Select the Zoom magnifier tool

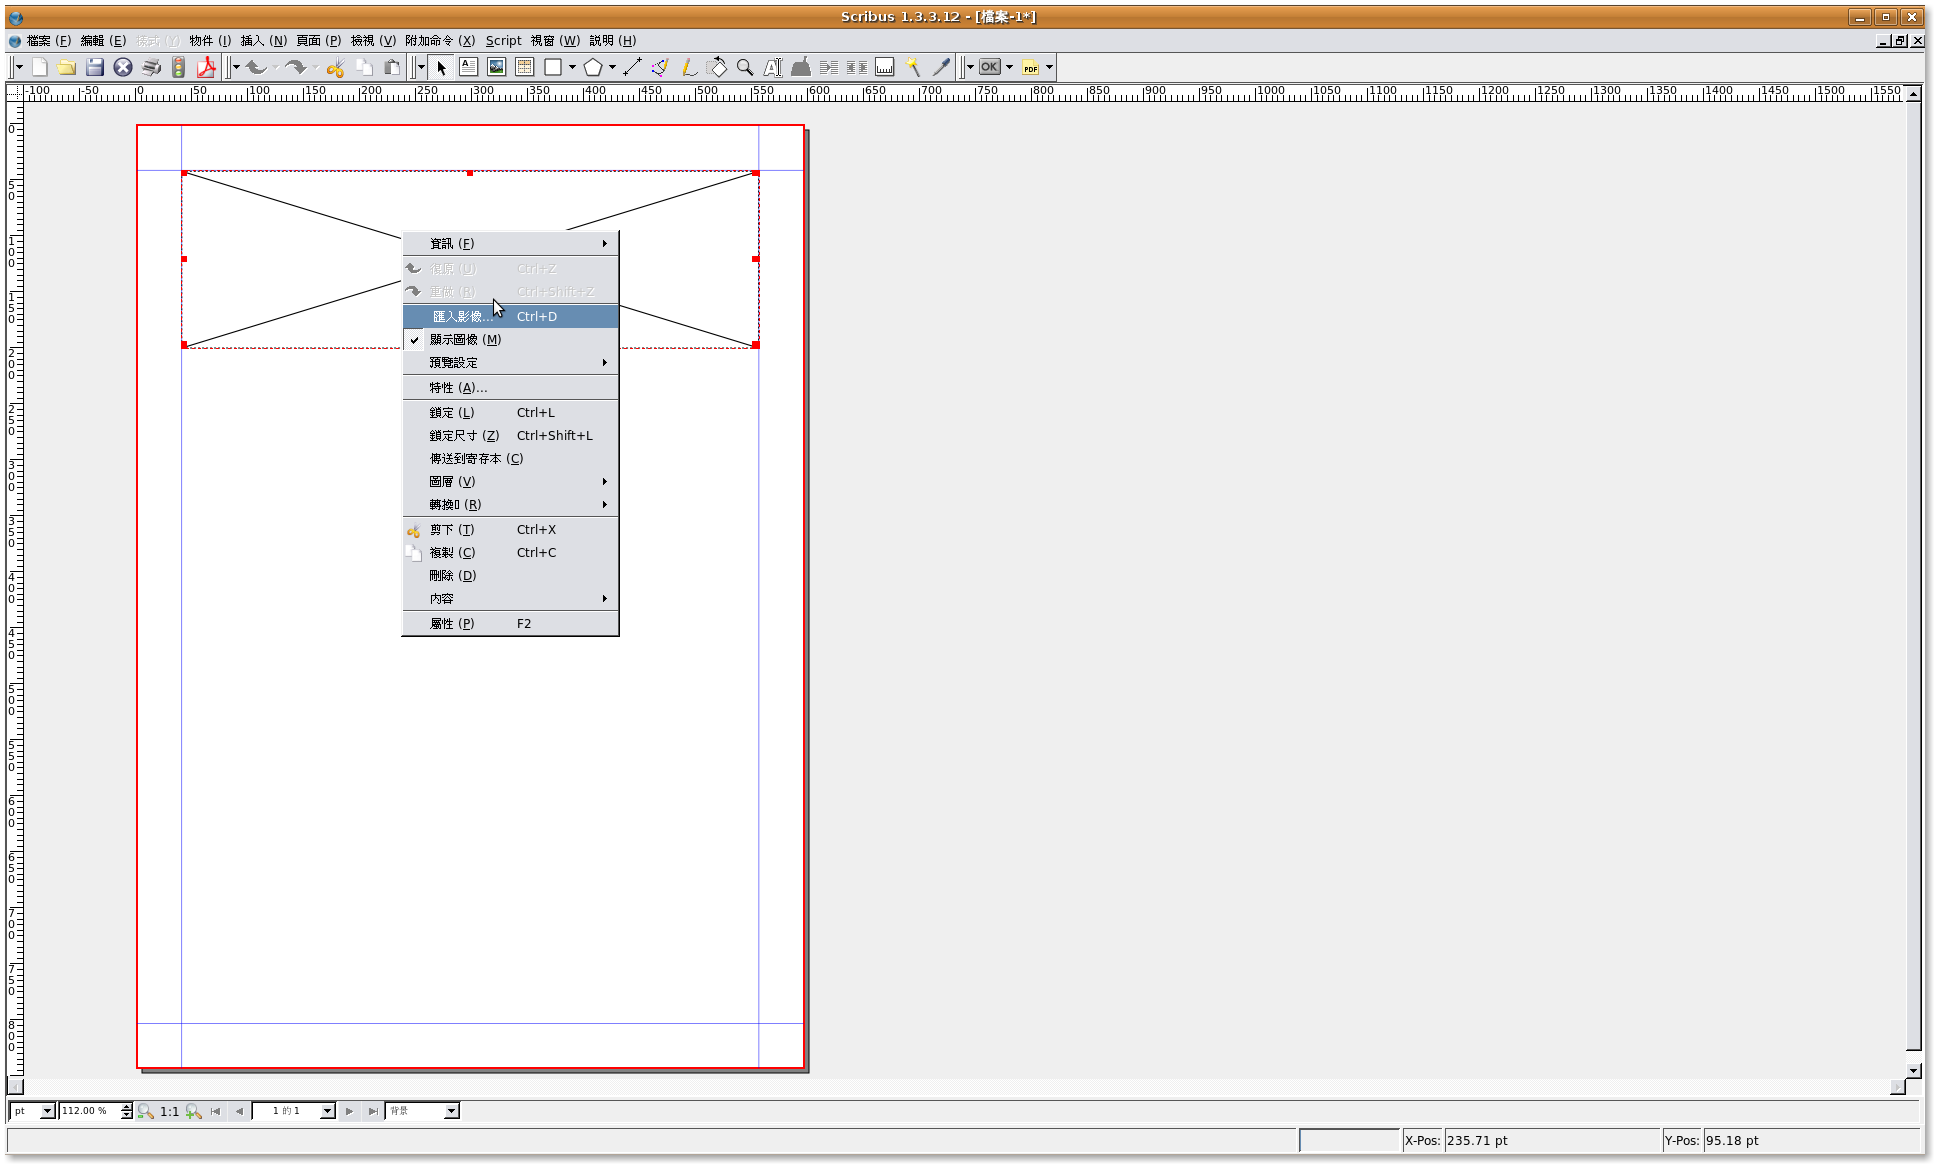(x=745, y=67)
